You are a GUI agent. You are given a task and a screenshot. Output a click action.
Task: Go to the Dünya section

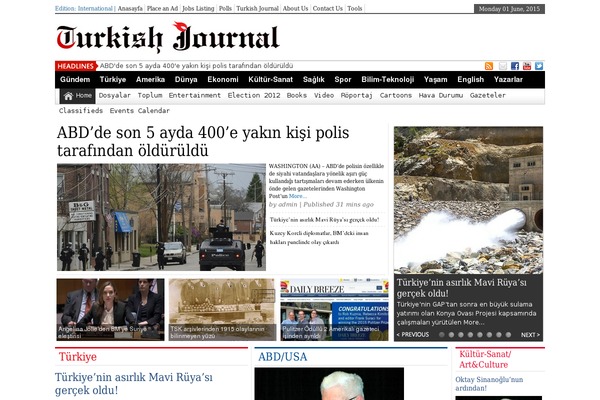[x=186, y=80]
